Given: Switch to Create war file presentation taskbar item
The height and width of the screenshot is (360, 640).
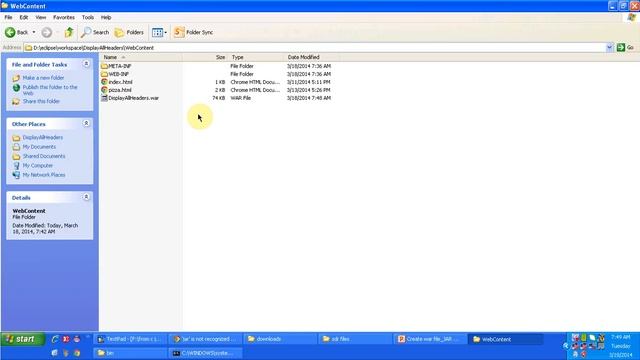Looking at the screenshot, I should click(x=429, y=339).
